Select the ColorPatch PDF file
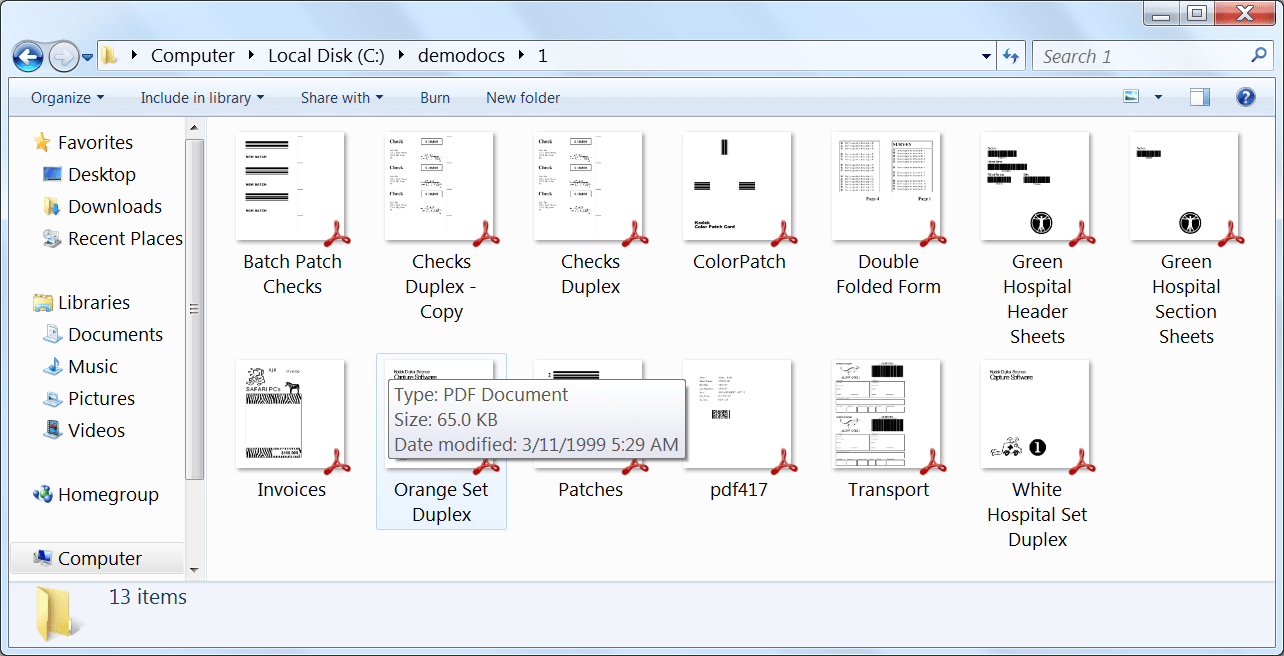The height and width of the screenshot is (656, 1284). [738, 186]
